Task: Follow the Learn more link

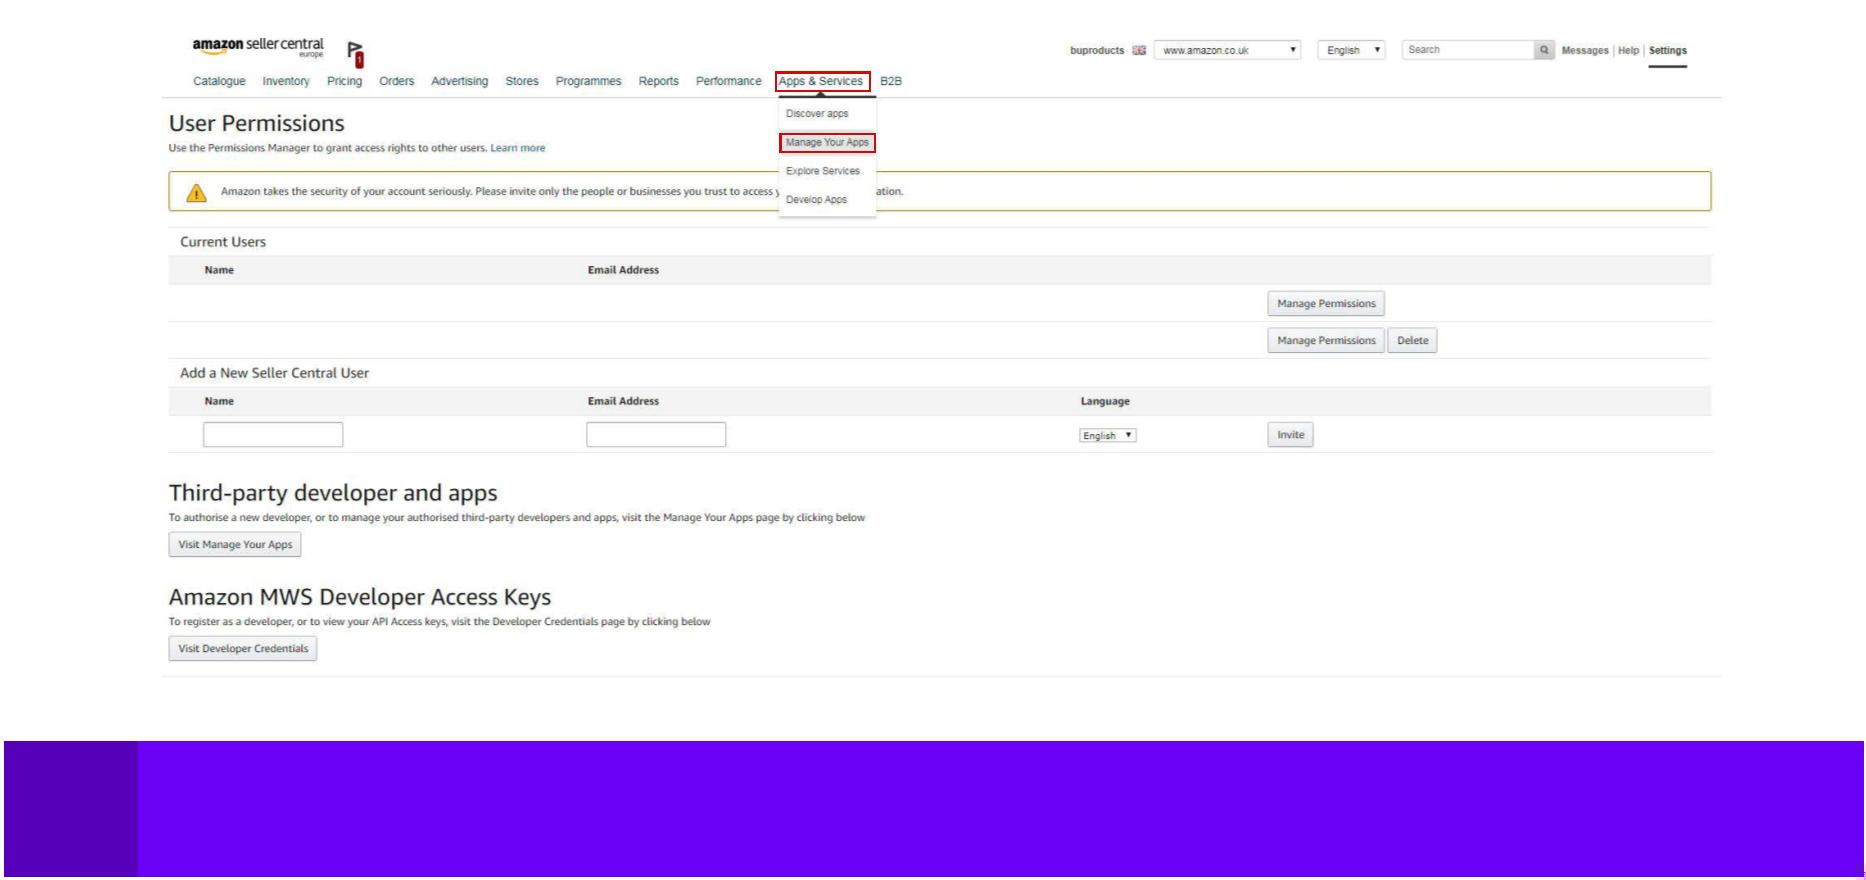Action: pos(517,148)
